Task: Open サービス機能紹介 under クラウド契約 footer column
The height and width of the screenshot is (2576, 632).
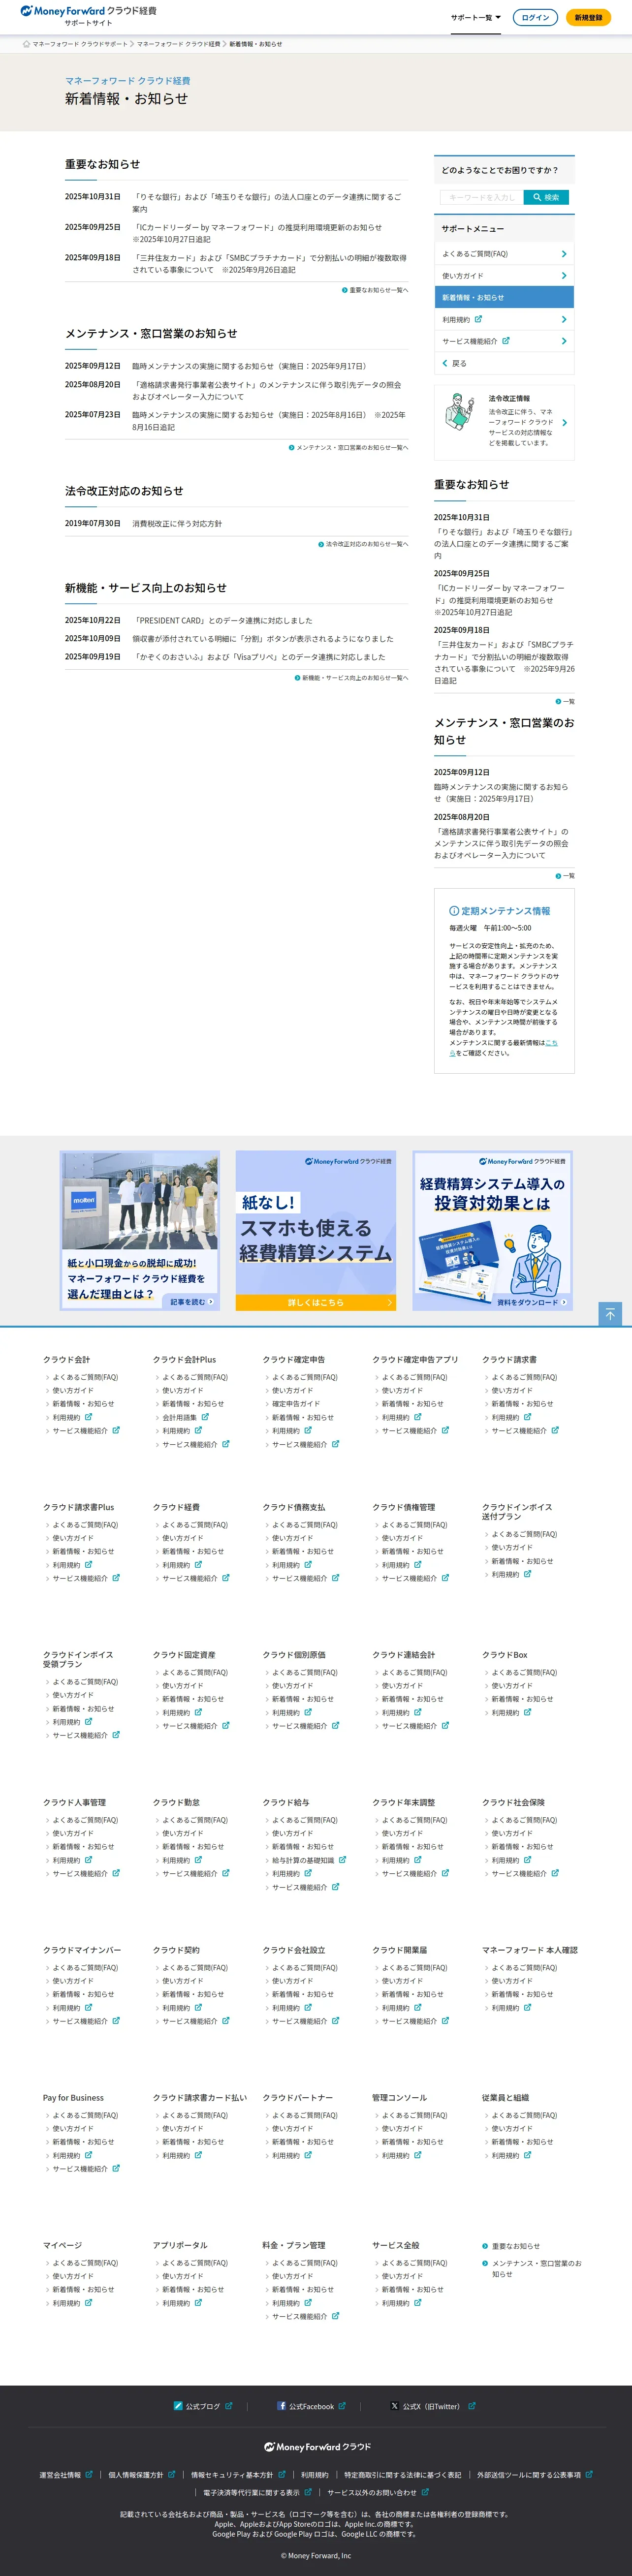Action: tap(190, 2021)
